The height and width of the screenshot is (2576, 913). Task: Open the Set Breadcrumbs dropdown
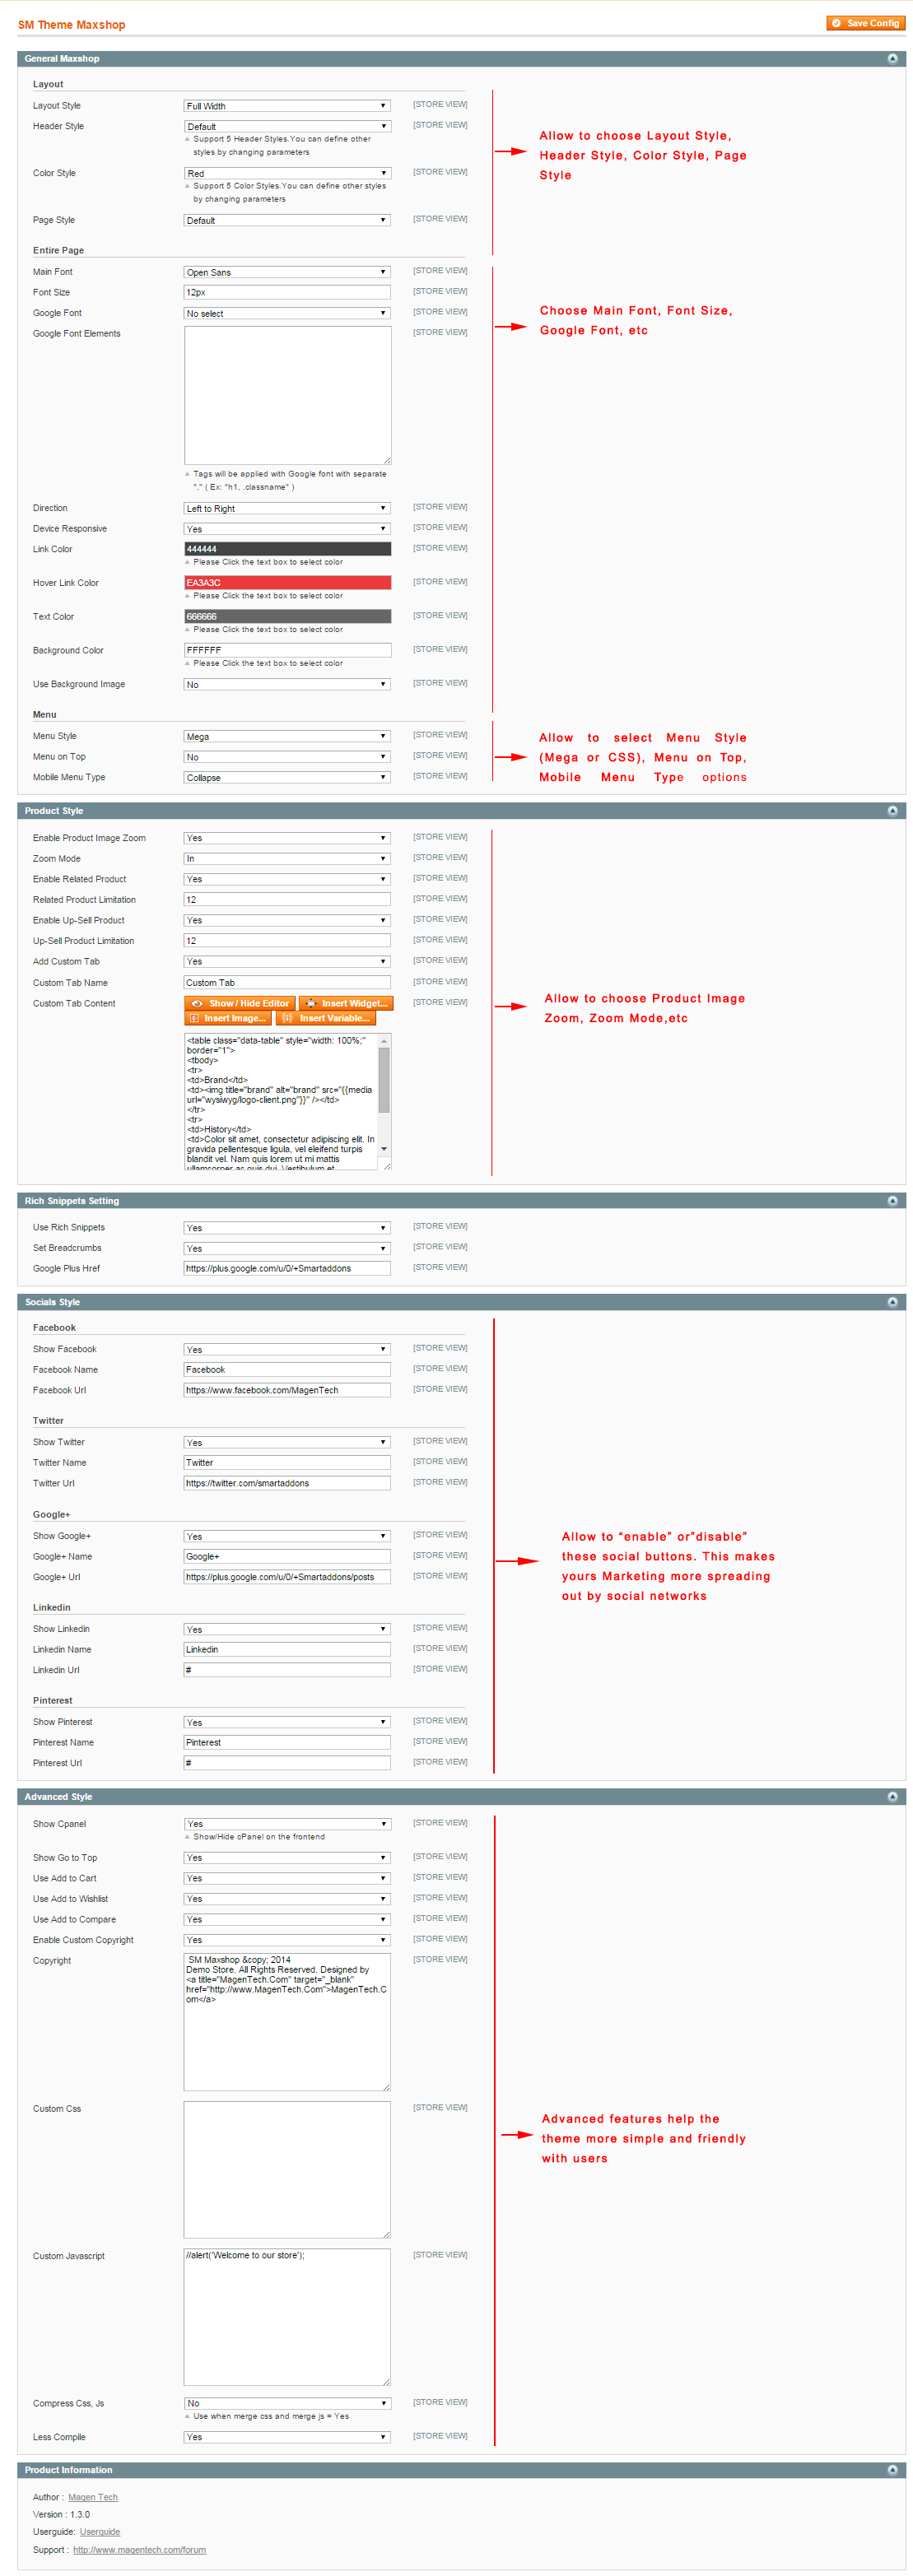pyautogui.click(x=287, y=1249)
